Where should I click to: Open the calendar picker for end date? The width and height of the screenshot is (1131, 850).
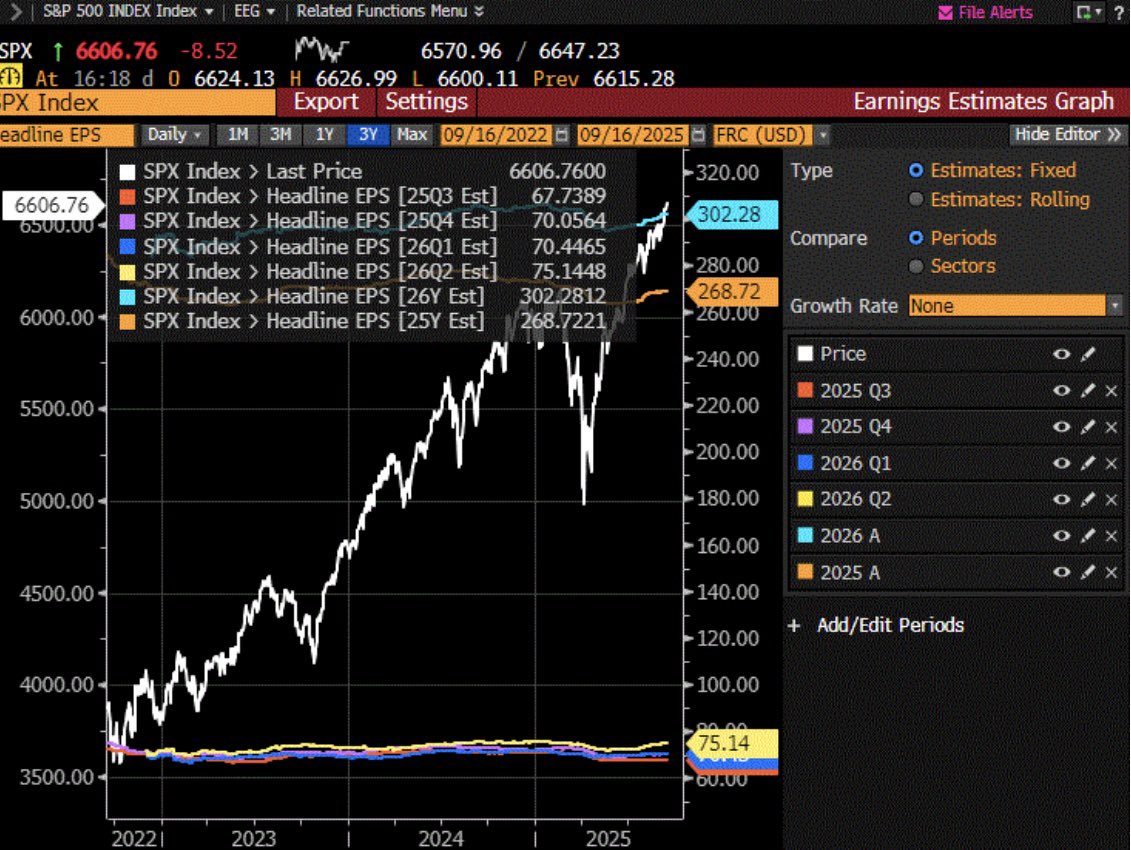click(x=698, y=135)
